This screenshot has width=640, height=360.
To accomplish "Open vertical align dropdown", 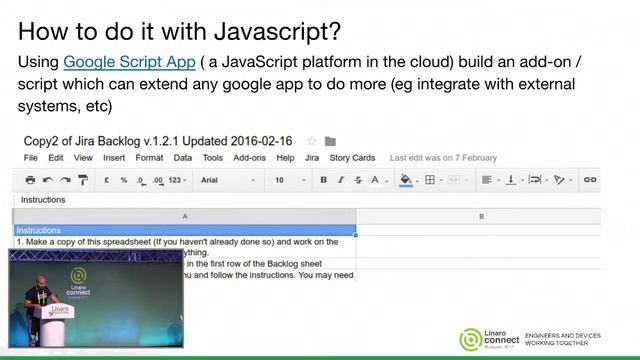I will click(515, 180).
